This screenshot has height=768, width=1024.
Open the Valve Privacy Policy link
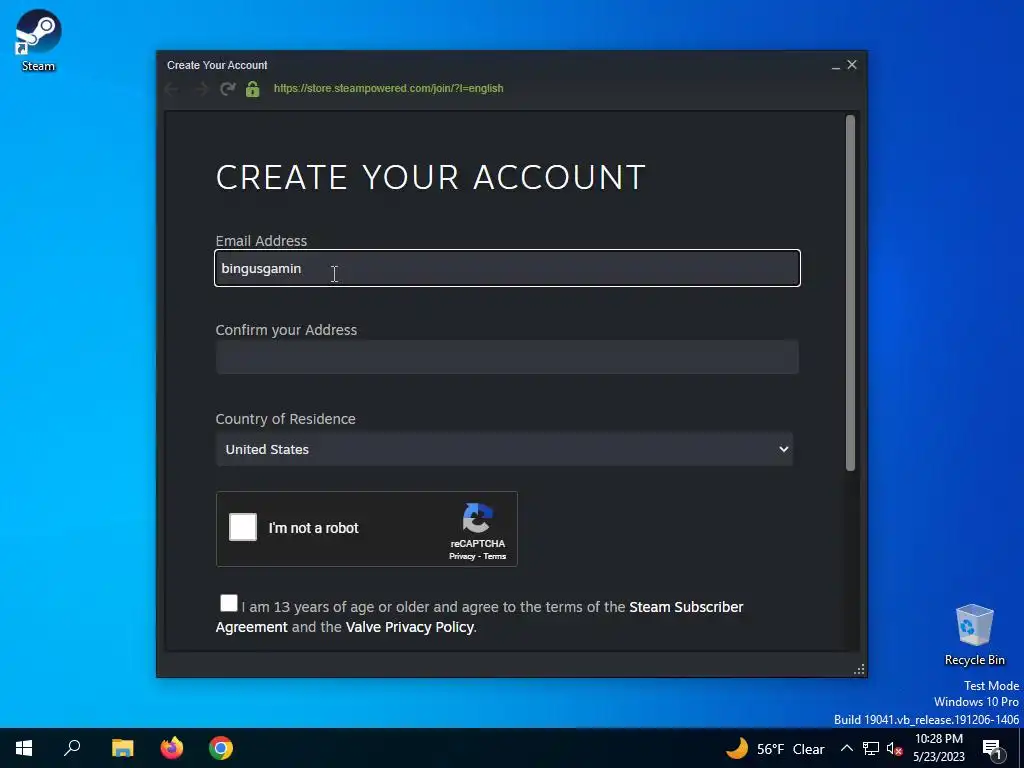(x=409, y=627)
